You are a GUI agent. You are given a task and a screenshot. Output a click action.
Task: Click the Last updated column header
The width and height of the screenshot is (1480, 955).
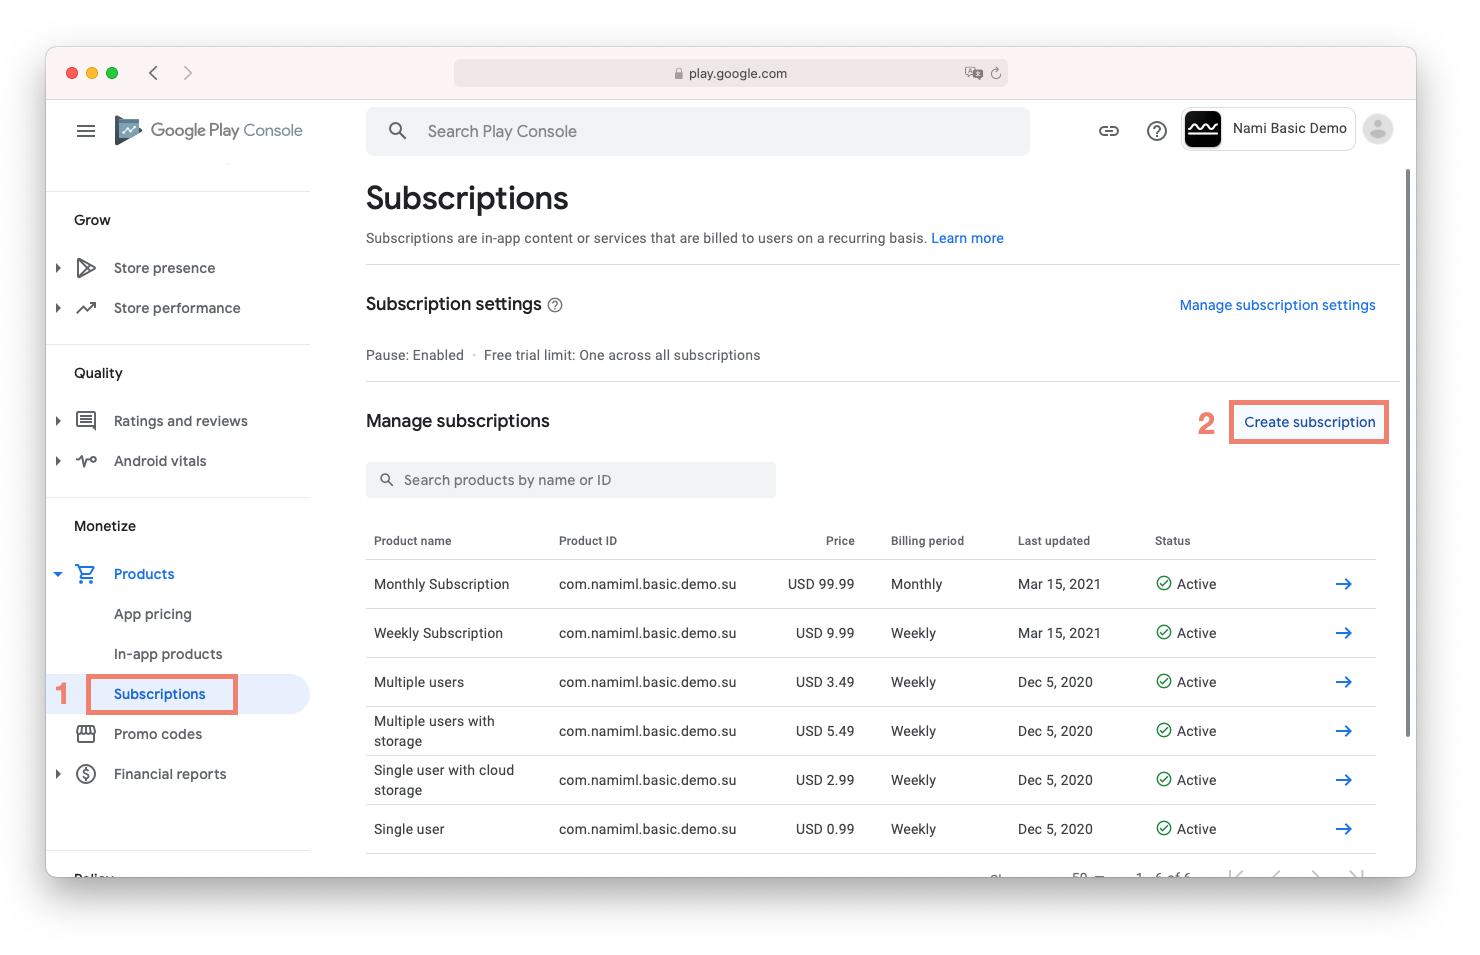tap(1054, 541)
